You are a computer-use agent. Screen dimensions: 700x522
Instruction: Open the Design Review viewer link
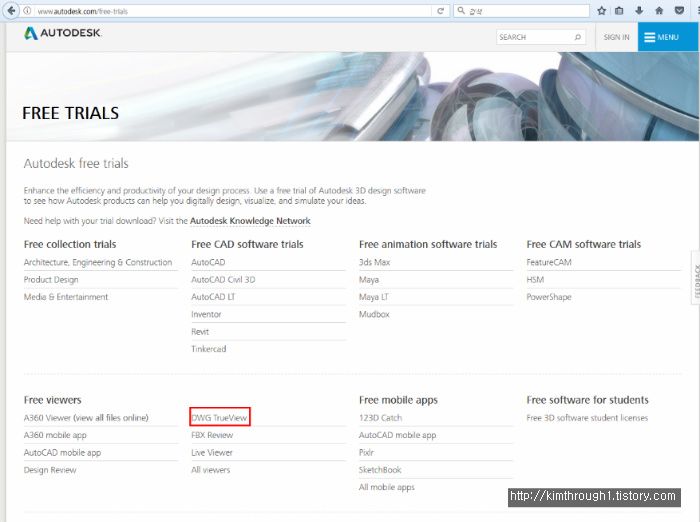[x=50, y=470]
